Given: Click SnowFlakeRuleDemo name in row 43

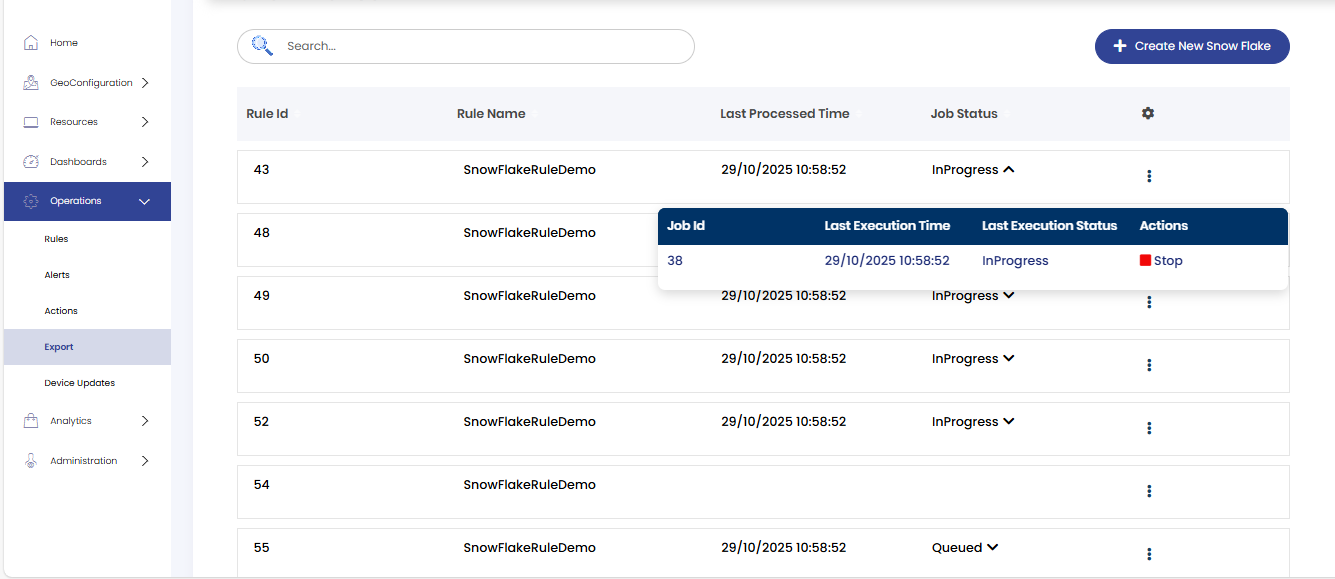Looking at the screenshot, I should [529, 170].
